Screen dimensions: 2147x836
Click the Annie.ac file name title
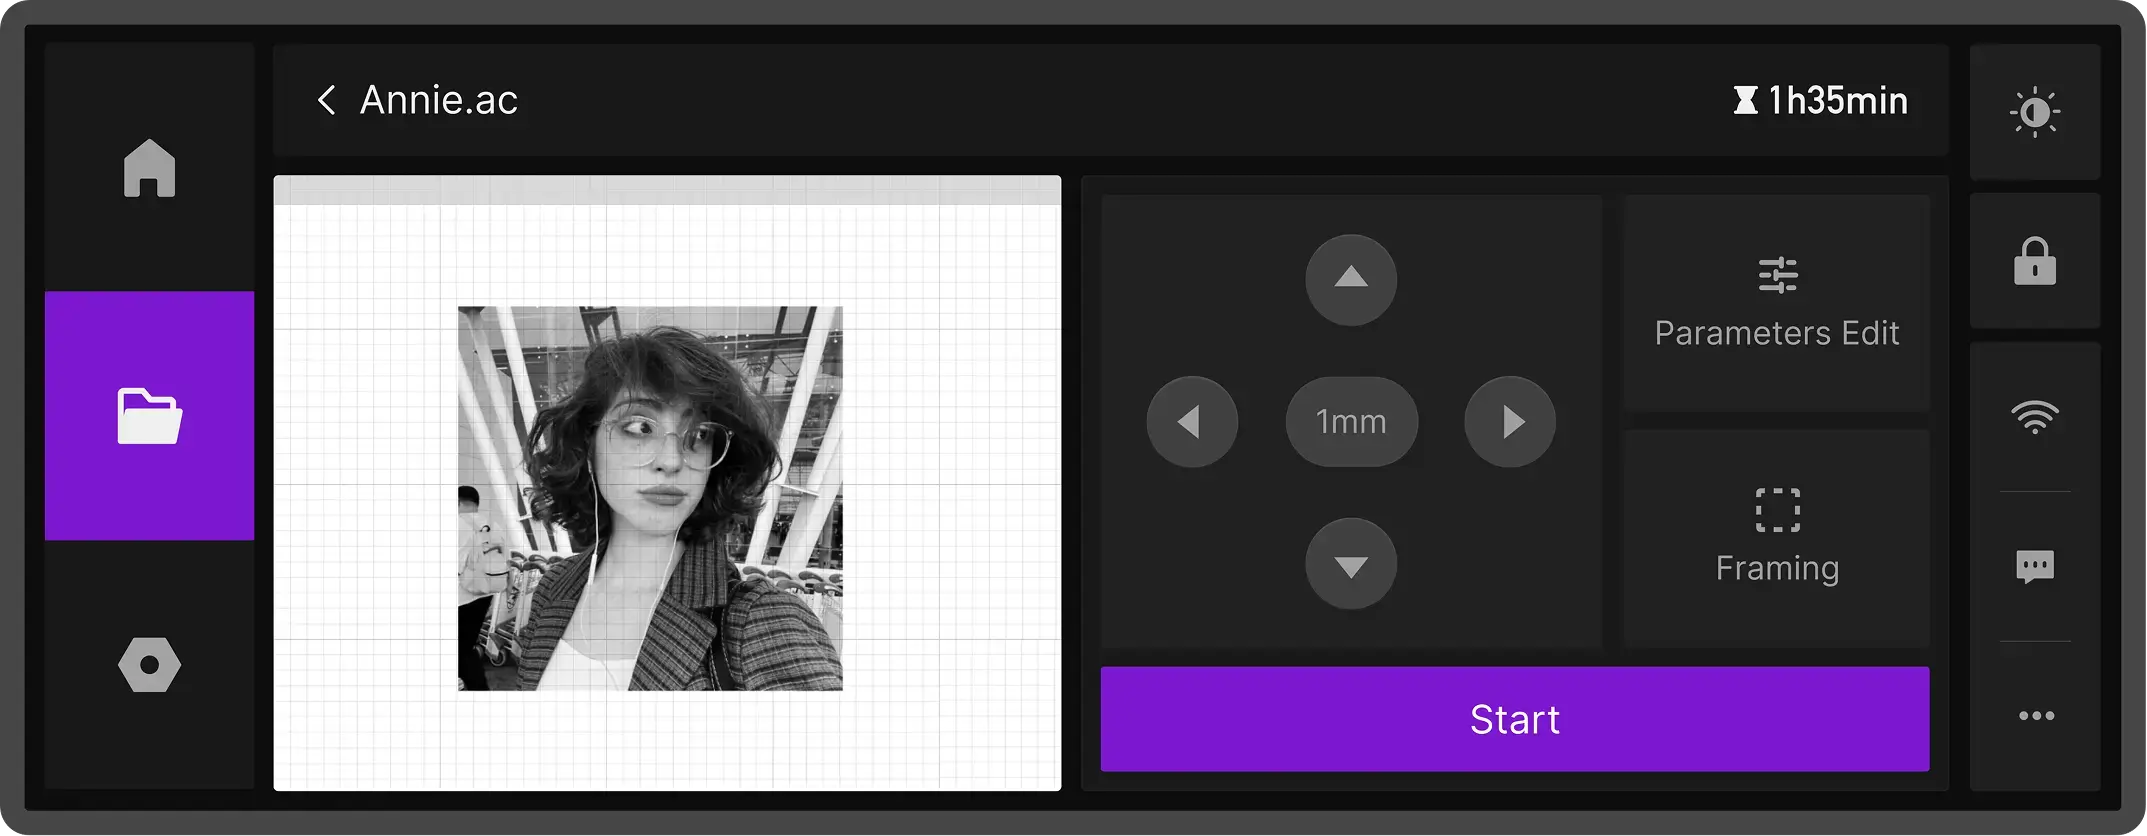(439, 100)
